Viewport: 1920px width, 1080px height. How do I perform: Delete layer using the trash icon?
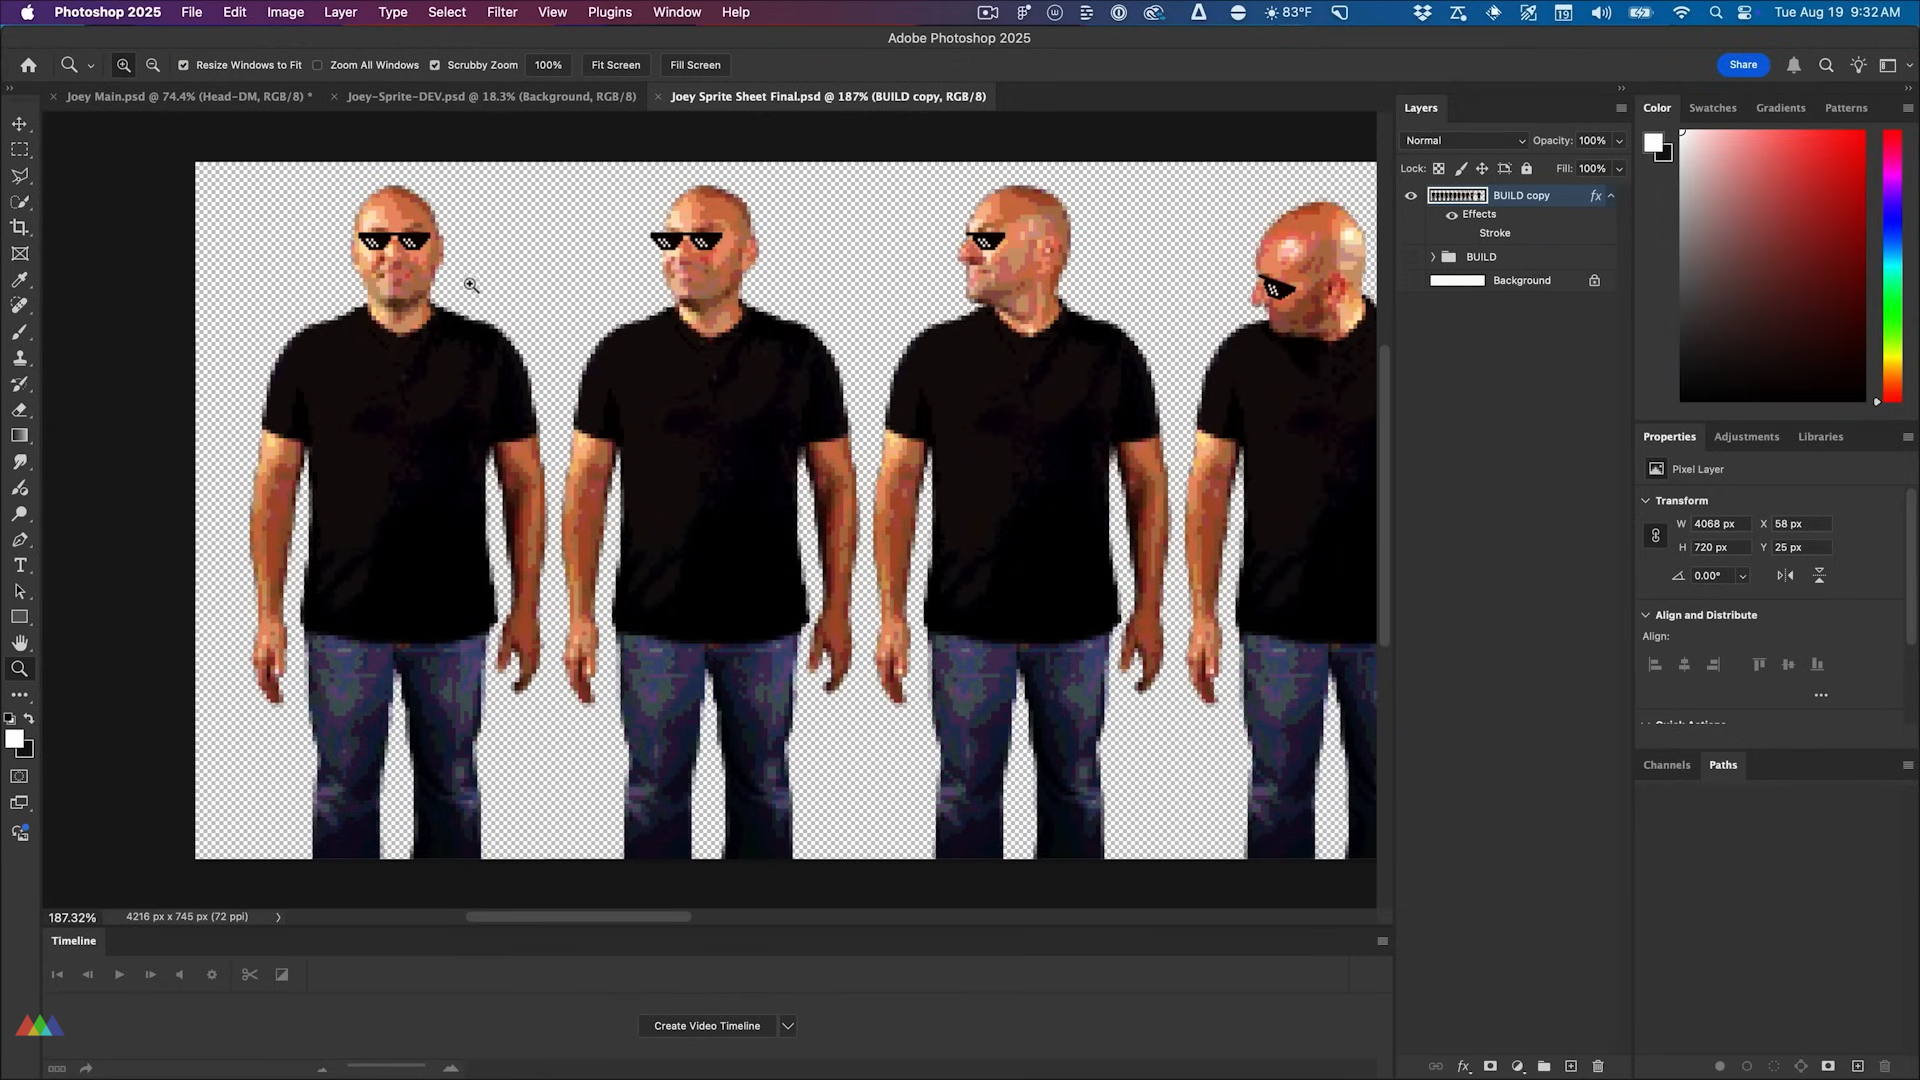tap(1598, 1066)
